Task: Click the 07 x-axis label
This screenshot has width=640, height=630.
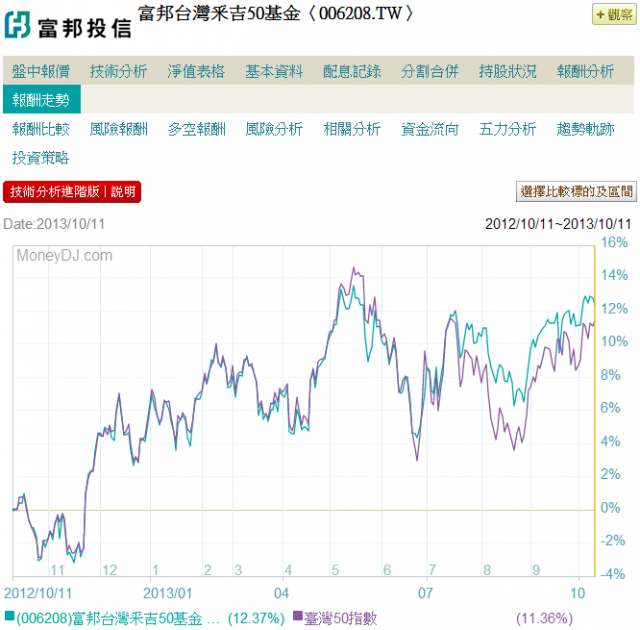Action: tap(425, 593)
